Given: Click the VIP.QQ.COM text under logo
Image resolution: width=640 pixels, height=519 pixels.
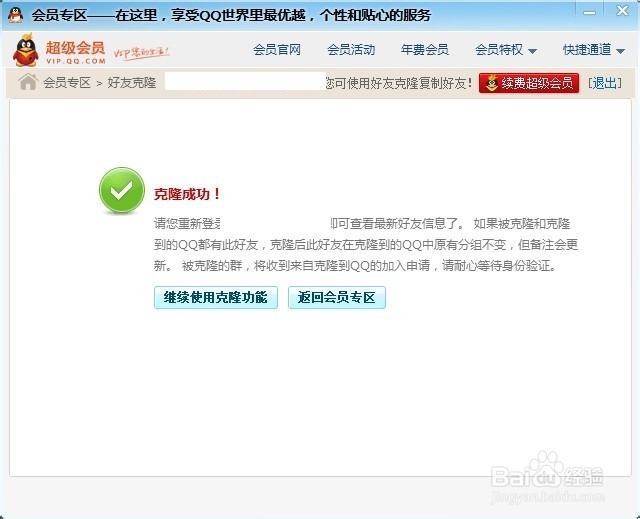Looking at the screenshot, I should tap(76, 61).
